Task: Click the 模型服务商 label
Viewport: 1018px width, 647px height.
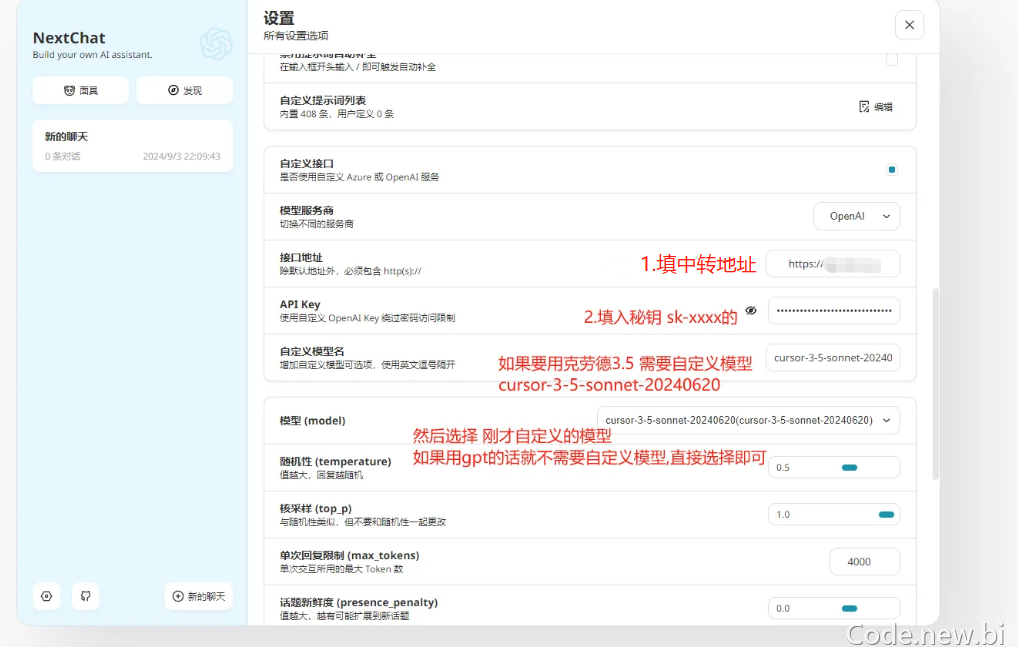Action: [x=306, y=210]
